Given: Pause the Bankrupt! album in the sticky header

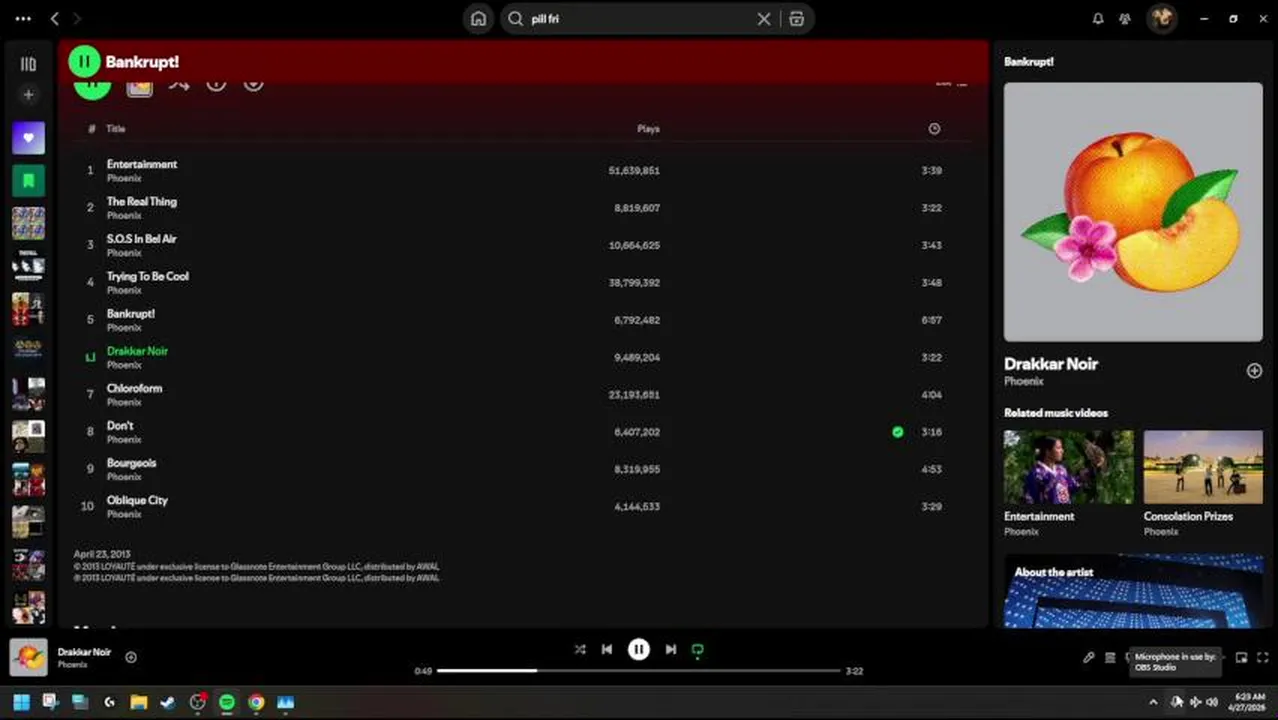Looking at the screenshot, I should coord(84,61).
